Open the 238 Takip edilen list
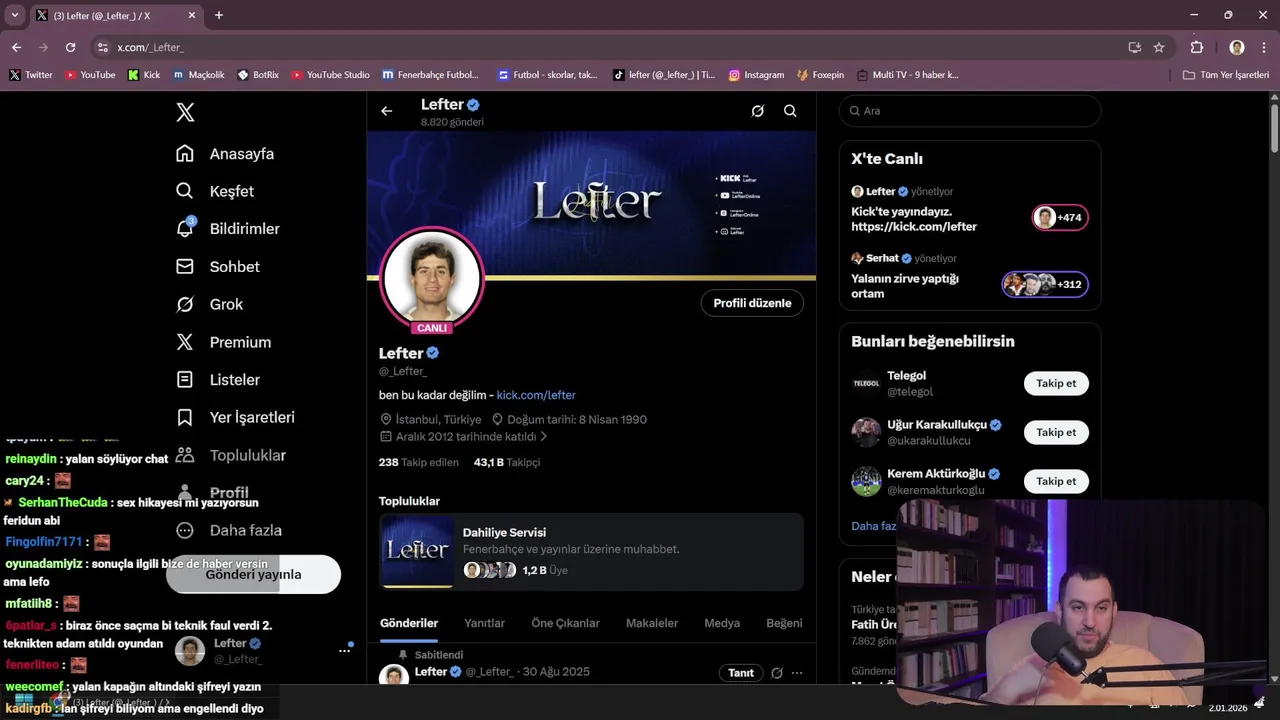The height and width of the screenshot is (720, 1280). pos(418,462)
